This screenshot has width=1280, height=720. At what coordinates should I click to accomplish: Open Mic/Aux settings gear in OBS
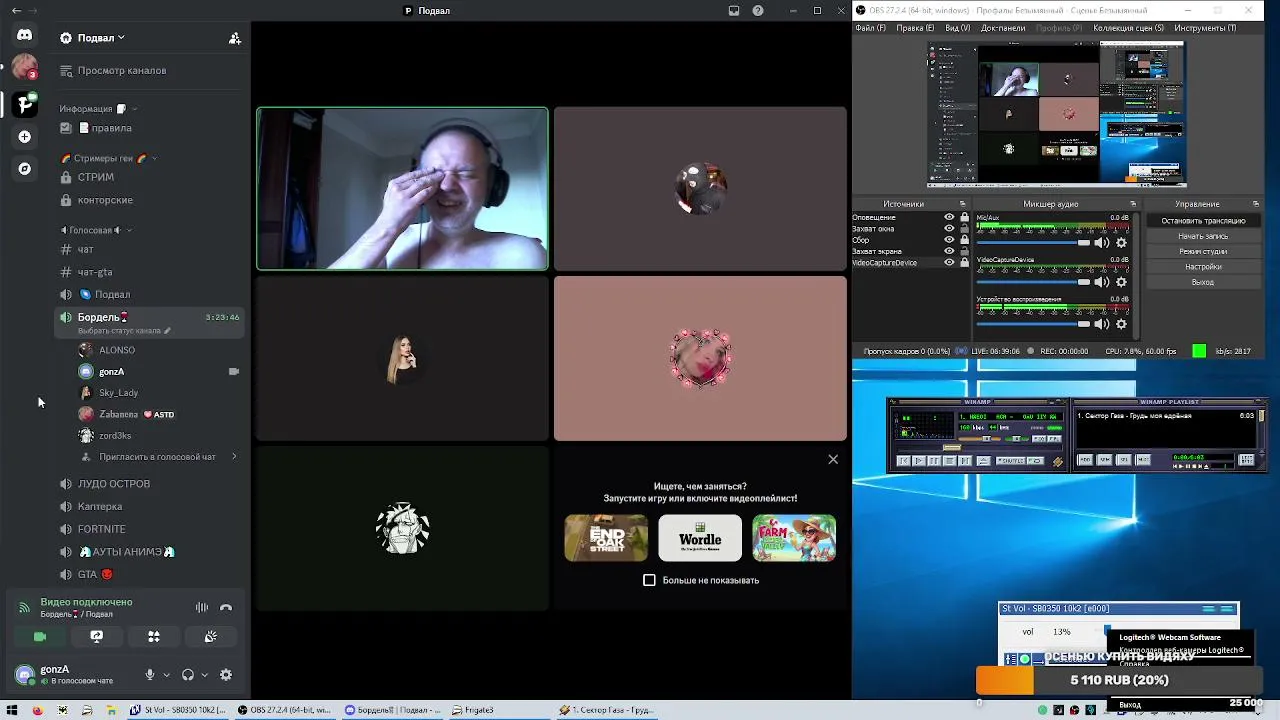(1121, 242)
